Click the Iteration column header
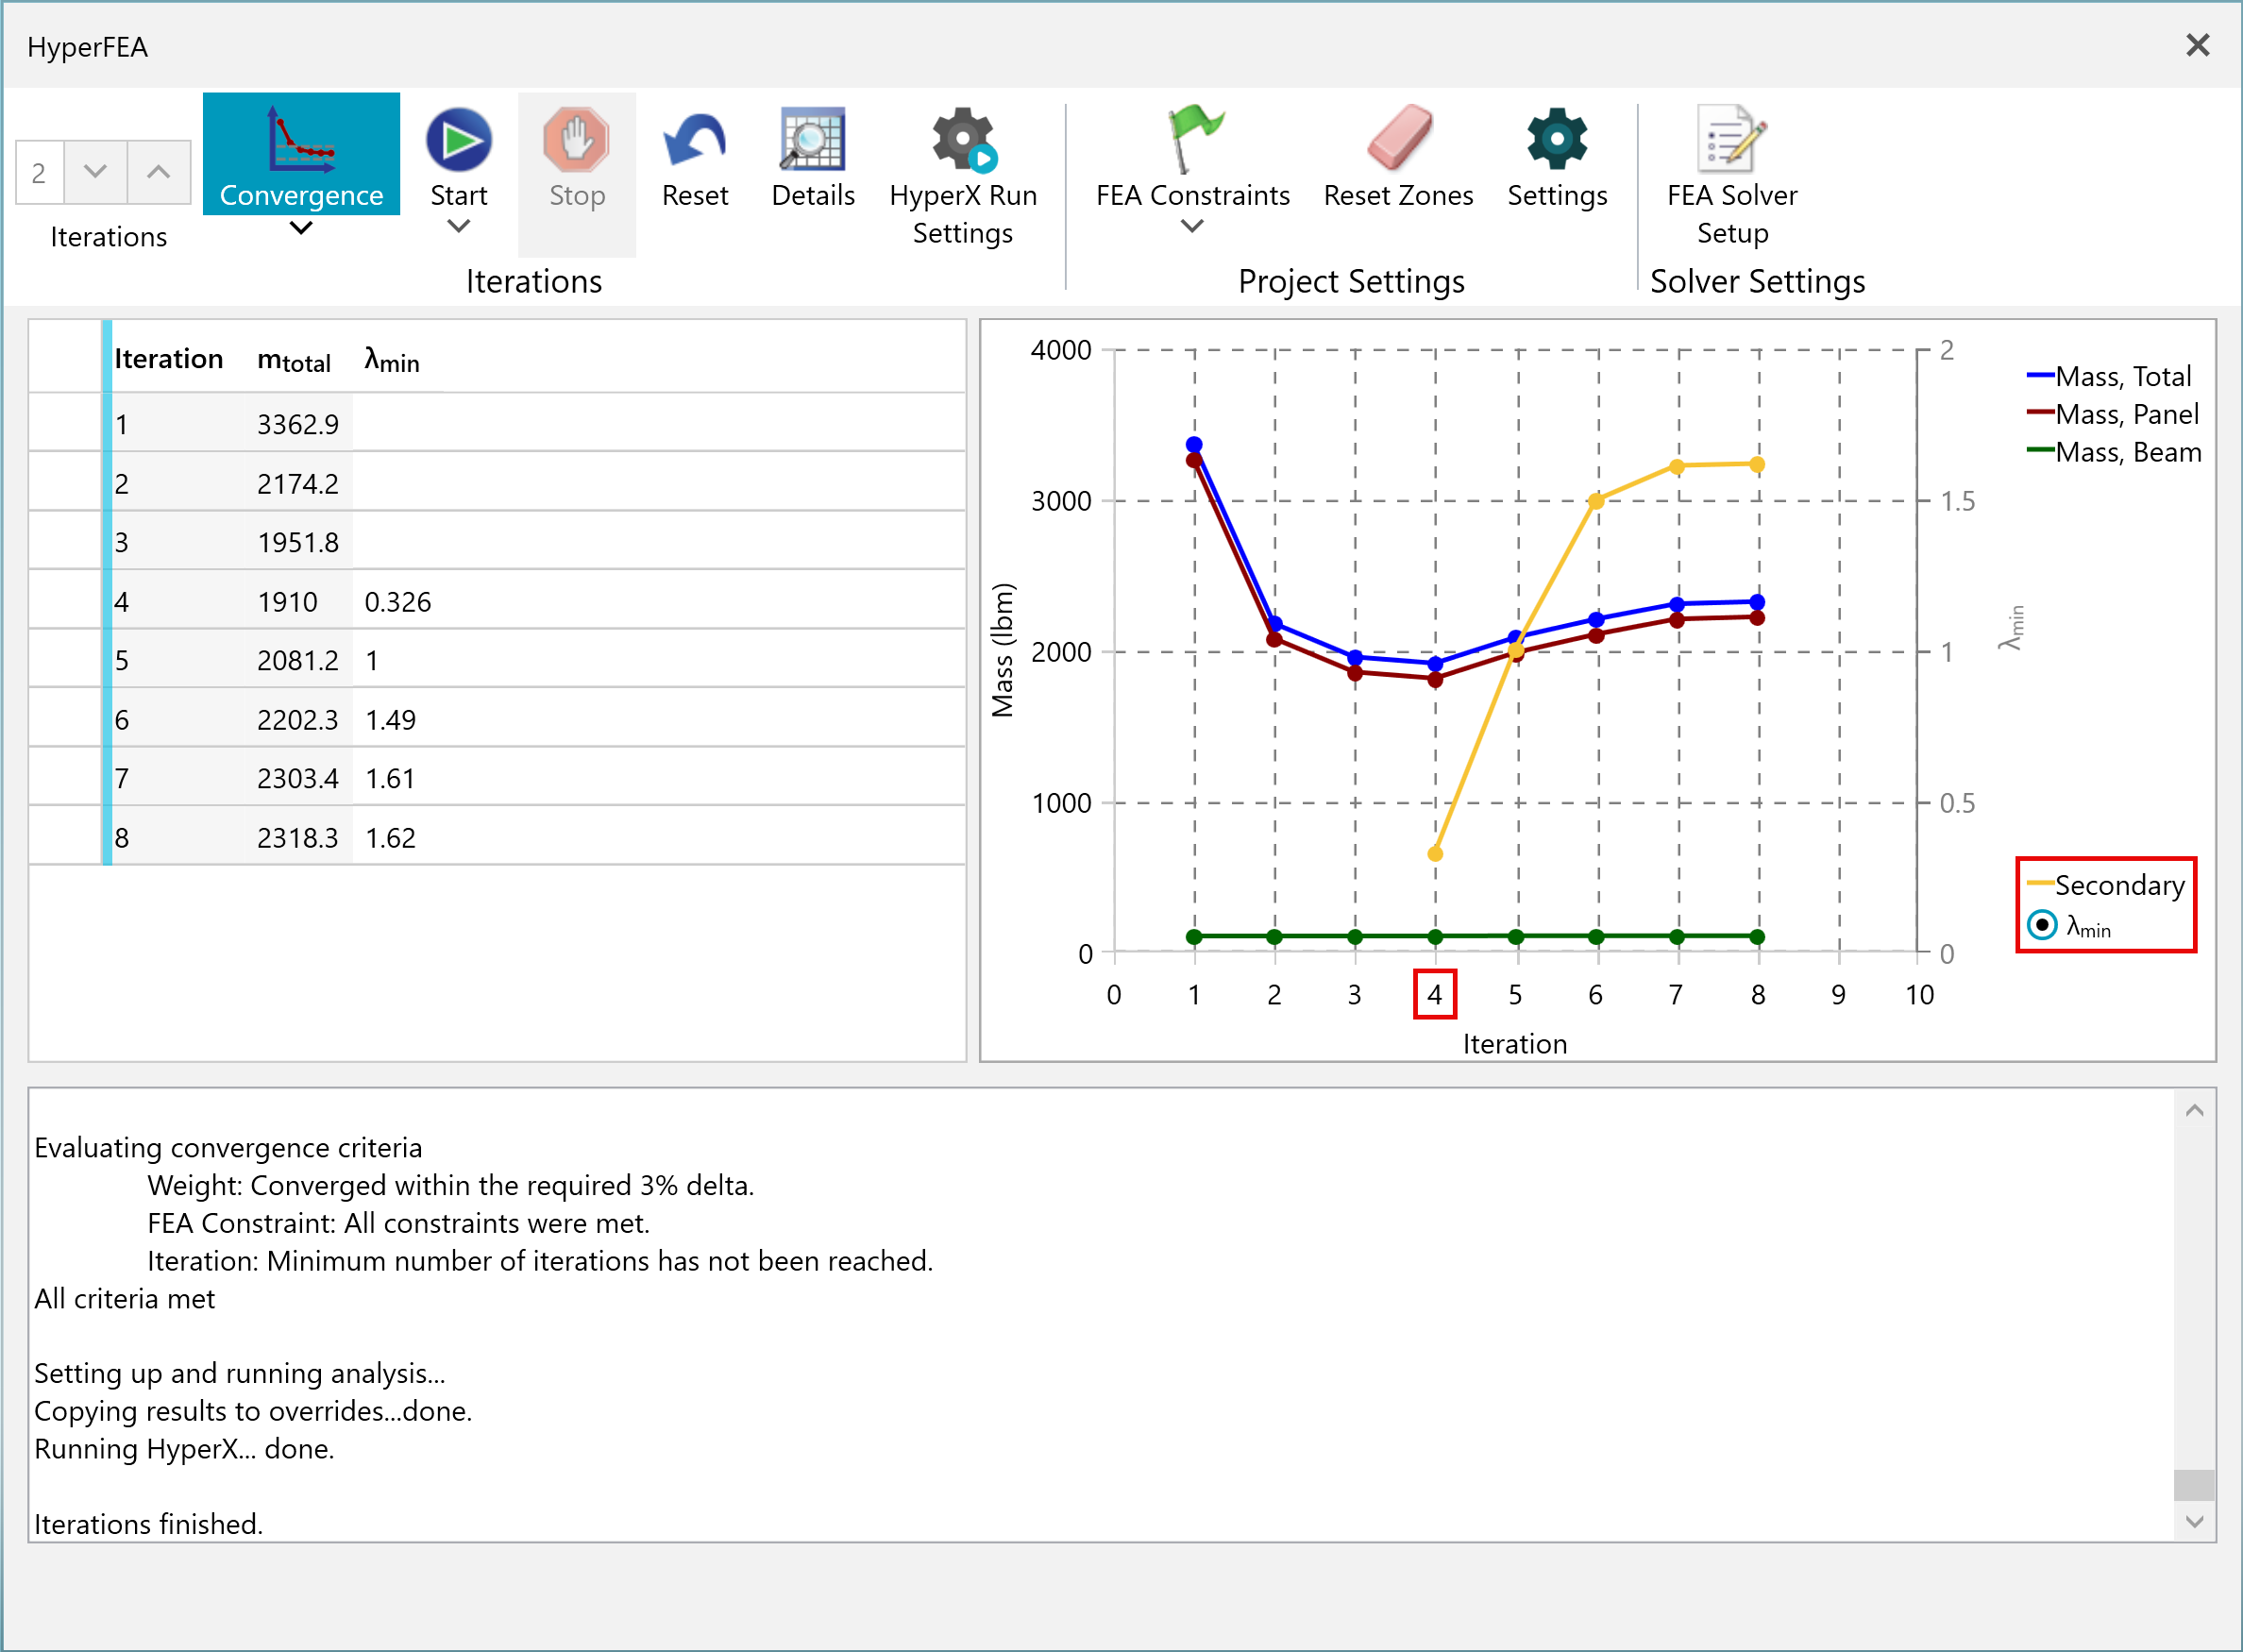 coord(168,359)
